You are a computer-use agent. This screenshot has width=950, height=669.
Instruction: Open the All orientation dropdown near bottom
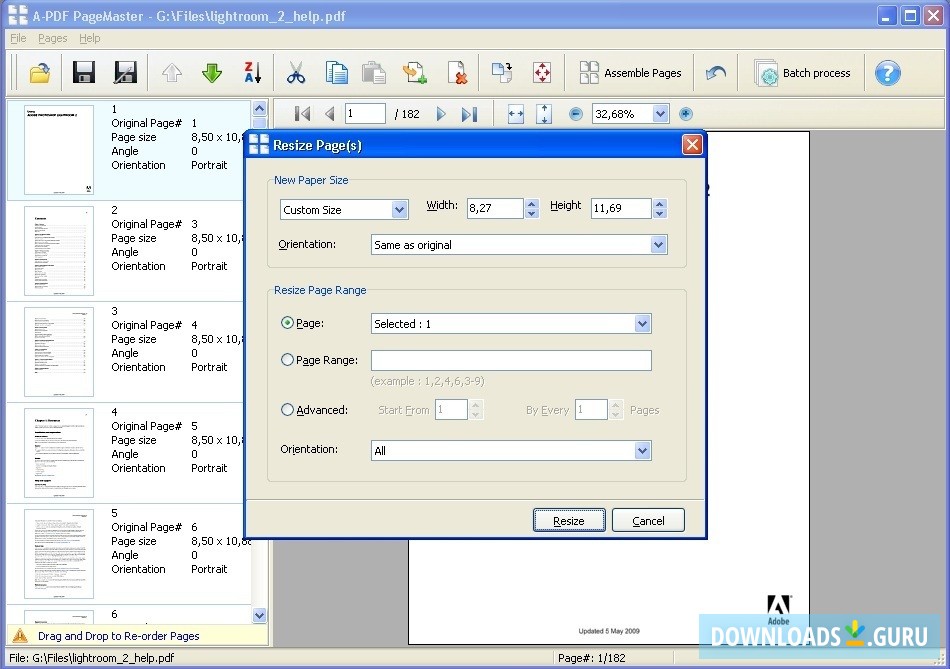coord(643,450)
